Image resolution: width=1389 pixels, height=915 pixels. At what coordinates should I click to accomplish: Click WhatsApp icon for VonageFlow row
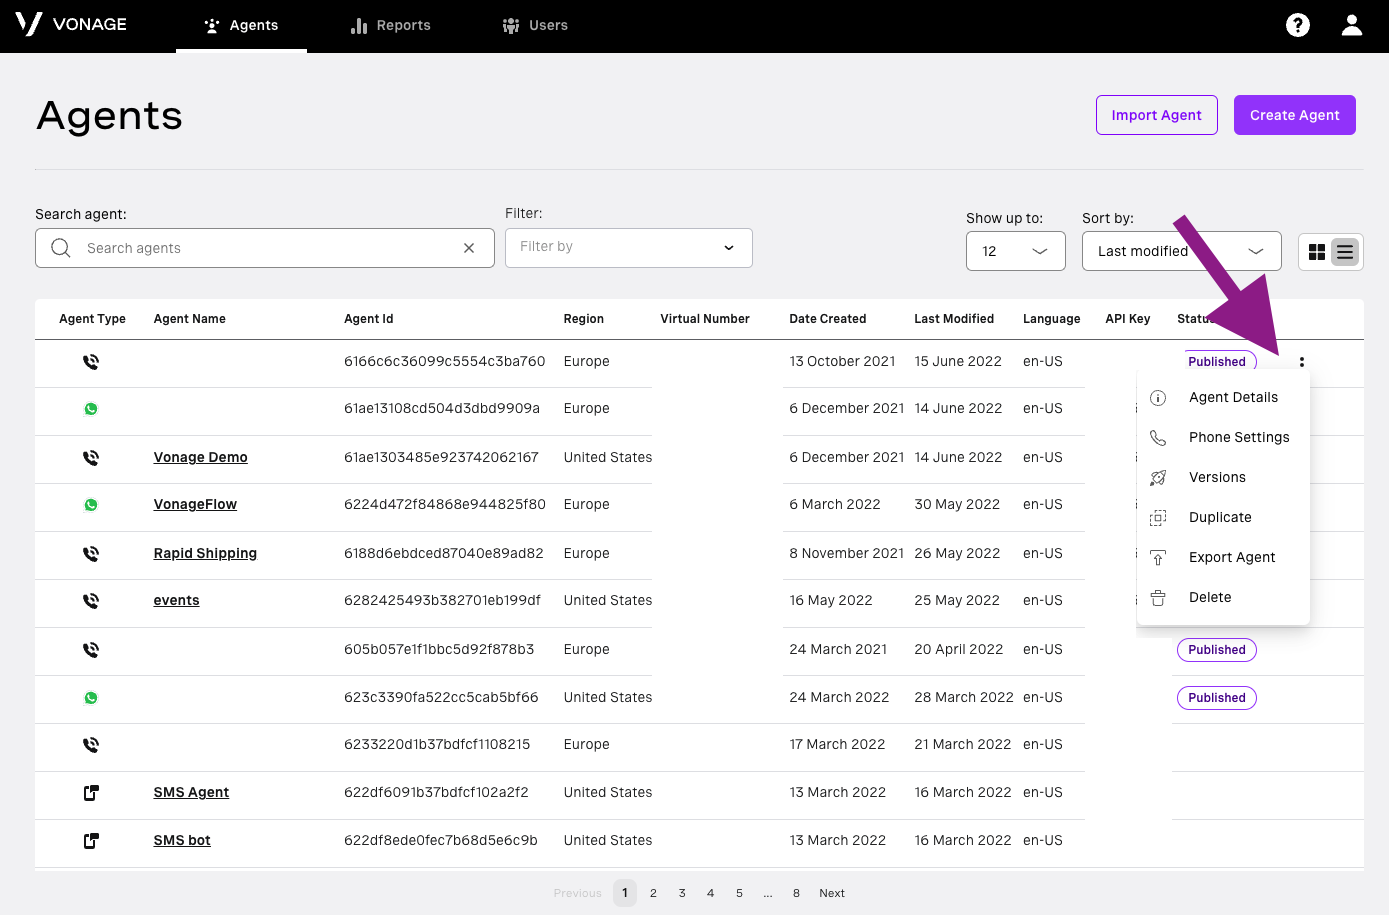(x=91, y=505)
